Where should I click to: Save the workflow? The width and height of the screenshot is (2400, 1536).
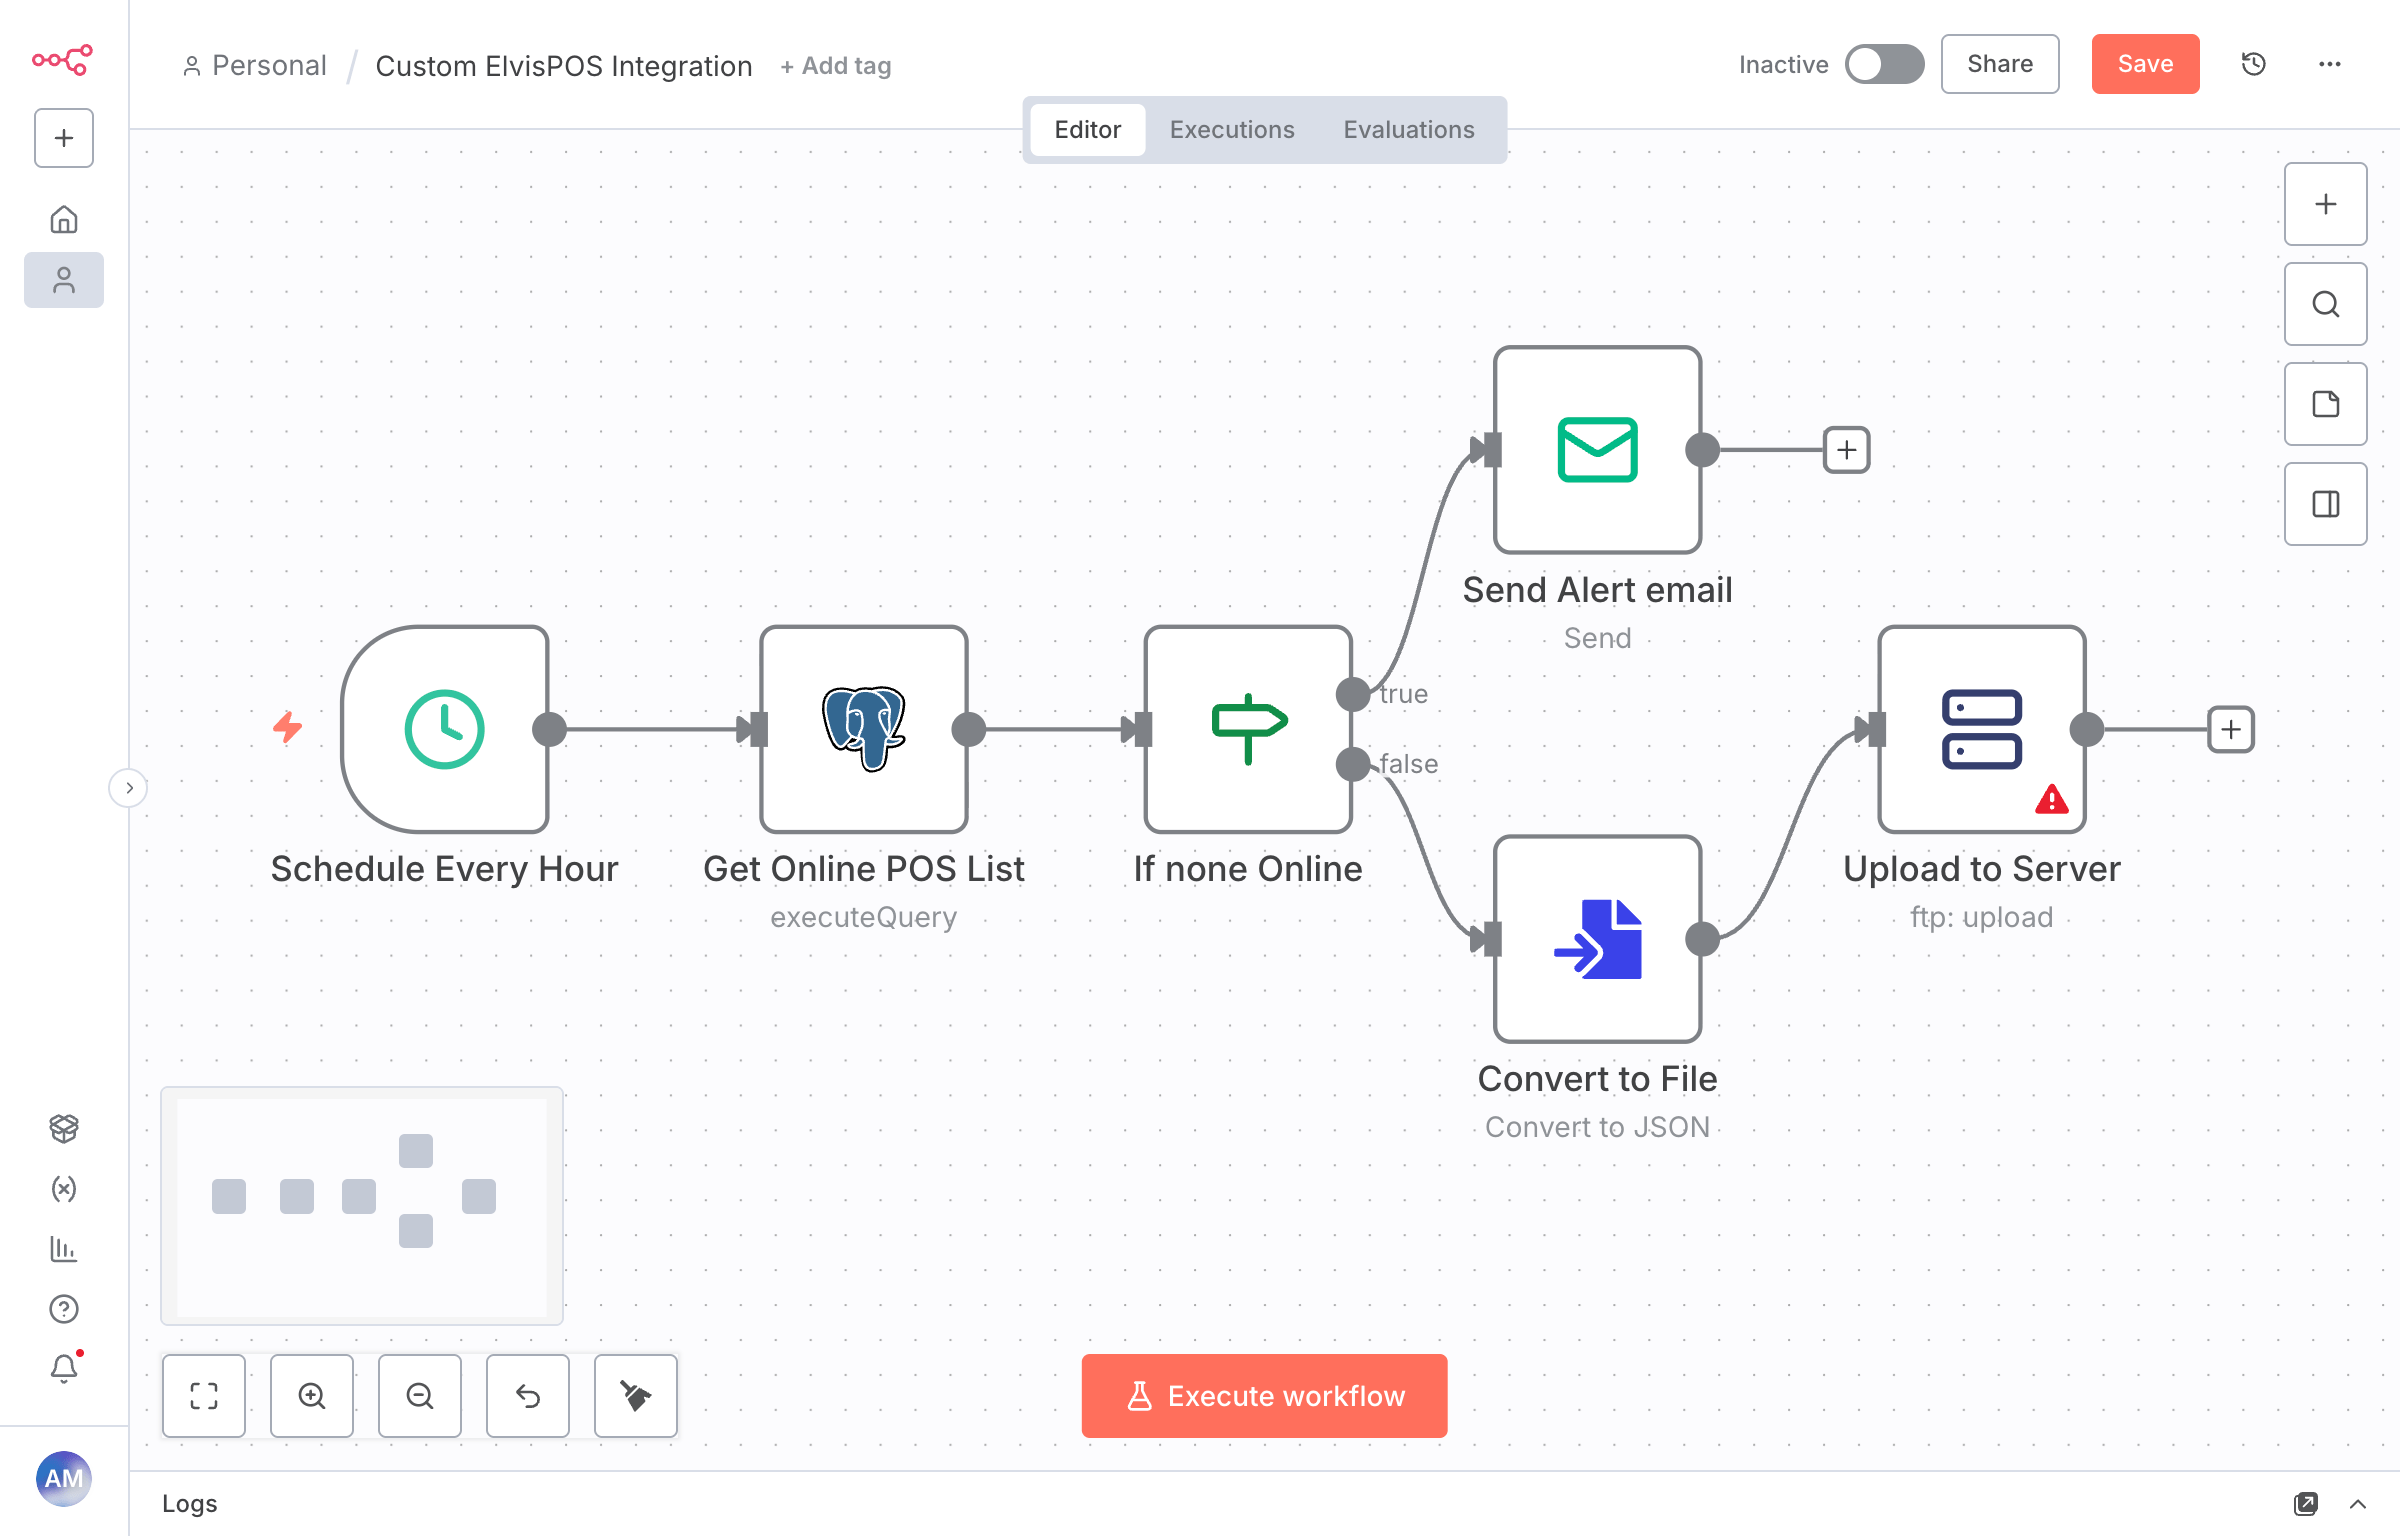(x=2144, y=64)
